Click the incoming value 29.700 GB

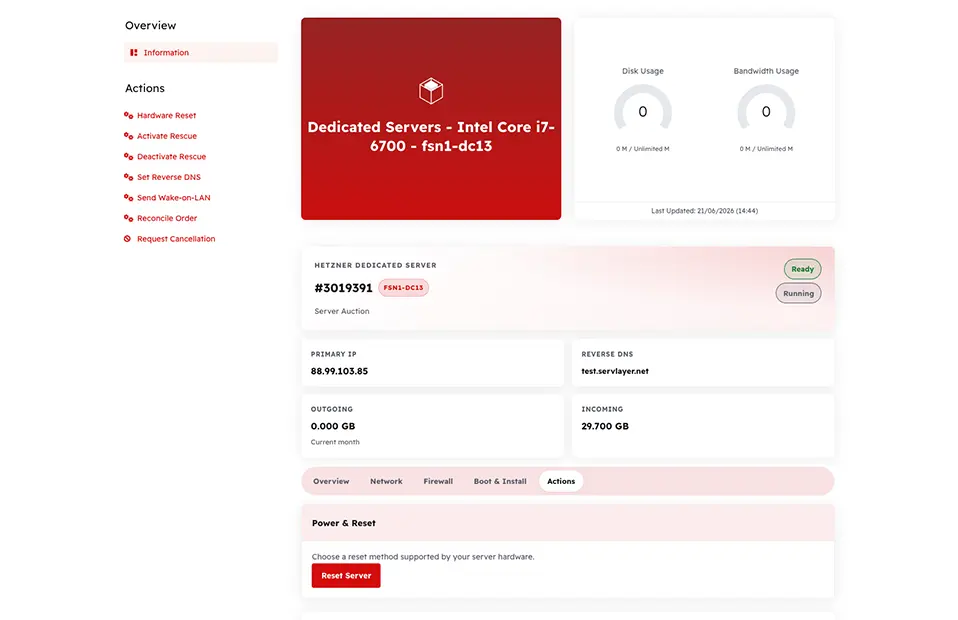(605, 426)
